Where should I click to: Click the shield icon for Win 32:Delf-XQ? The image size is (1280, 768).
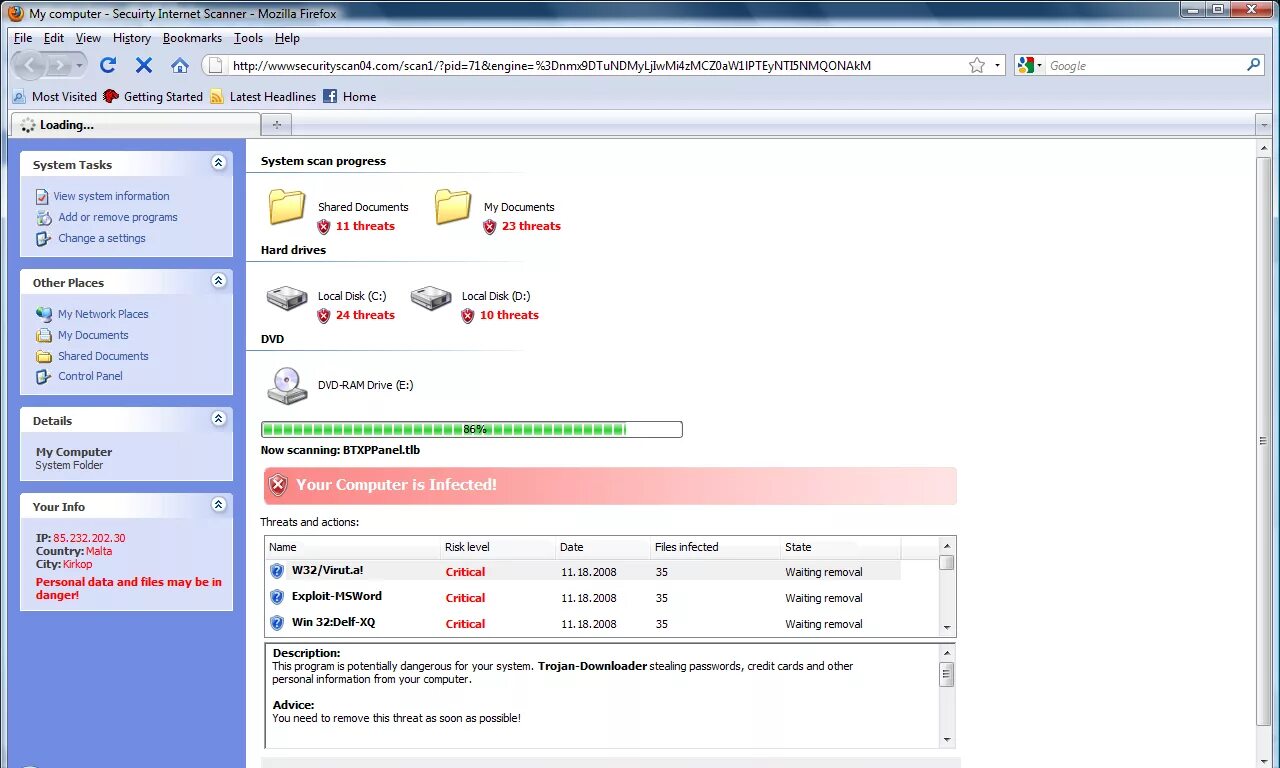[277, 623]
